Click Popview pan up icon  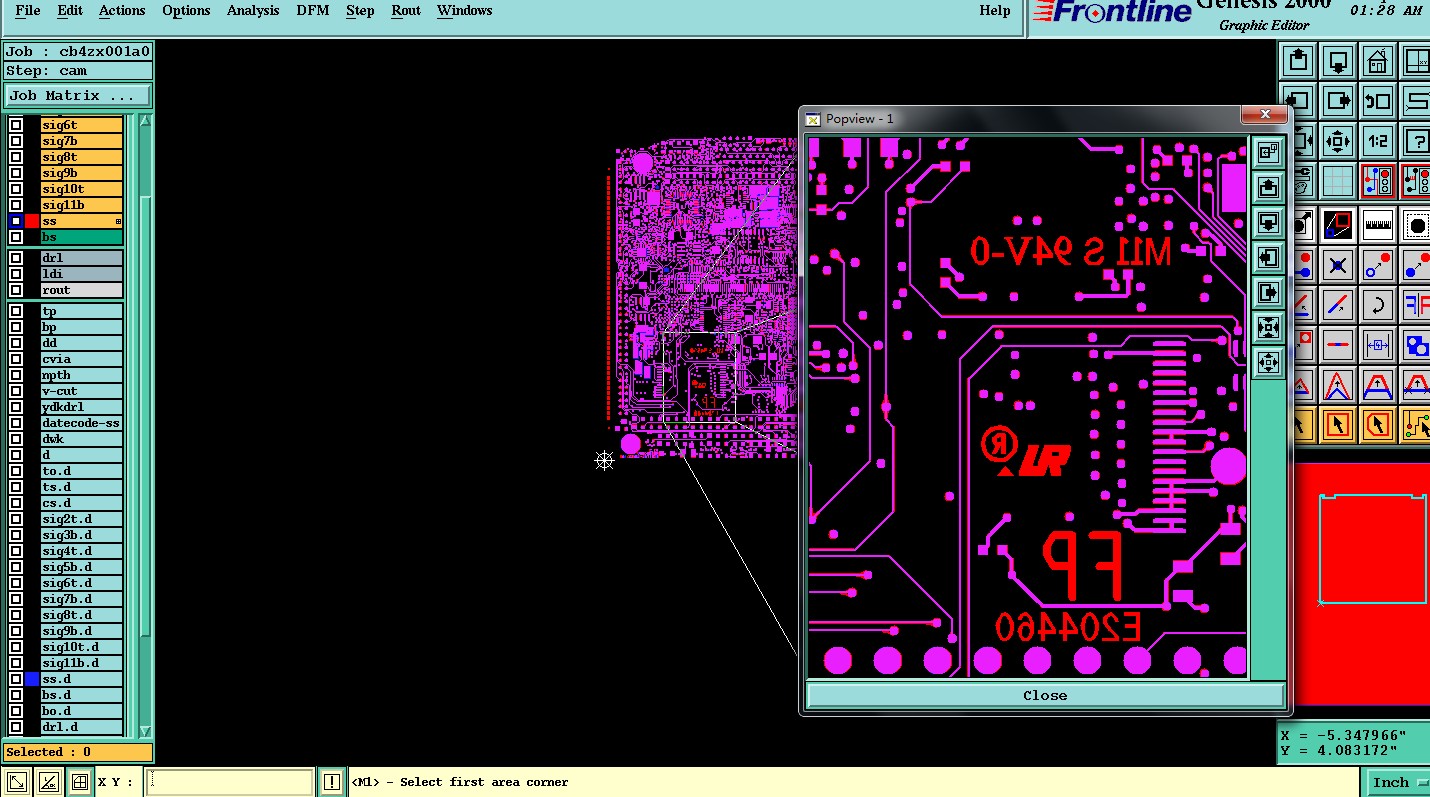[1268, 187]
